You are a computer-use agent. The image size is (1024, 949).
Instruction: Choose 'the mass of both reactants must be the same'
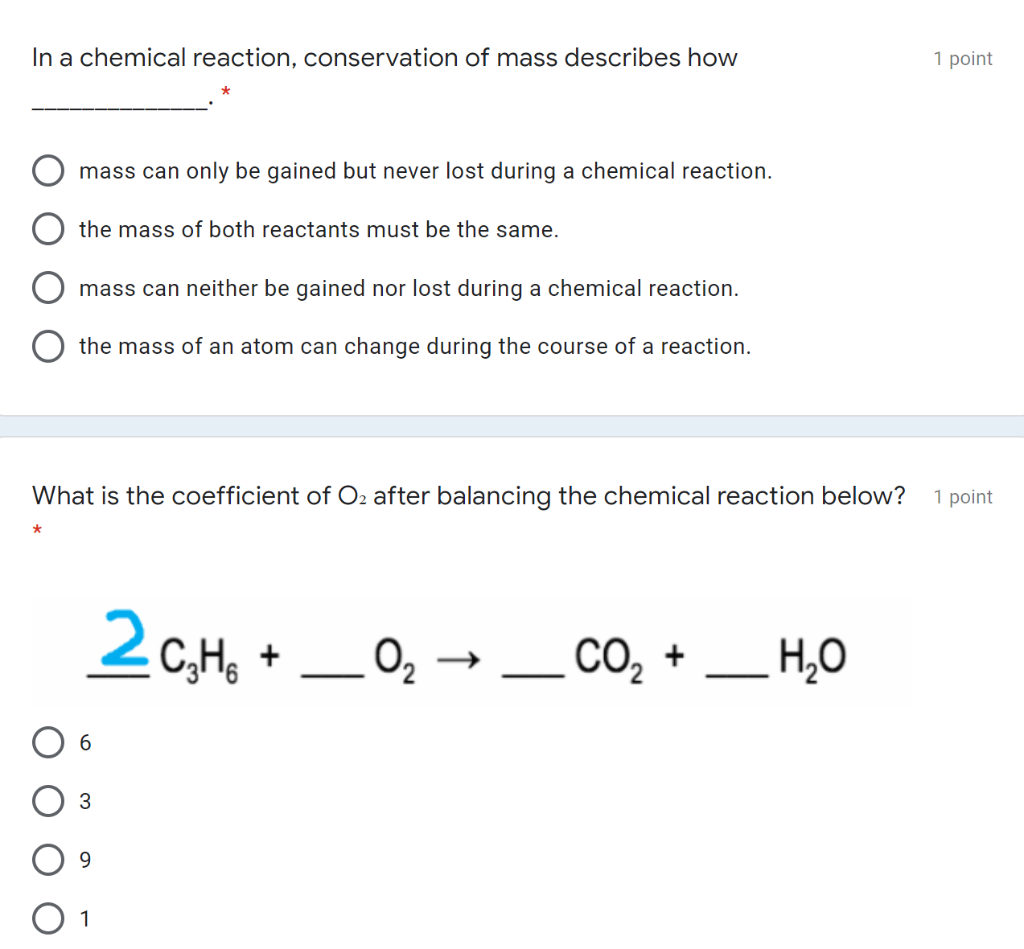point(48,228)
